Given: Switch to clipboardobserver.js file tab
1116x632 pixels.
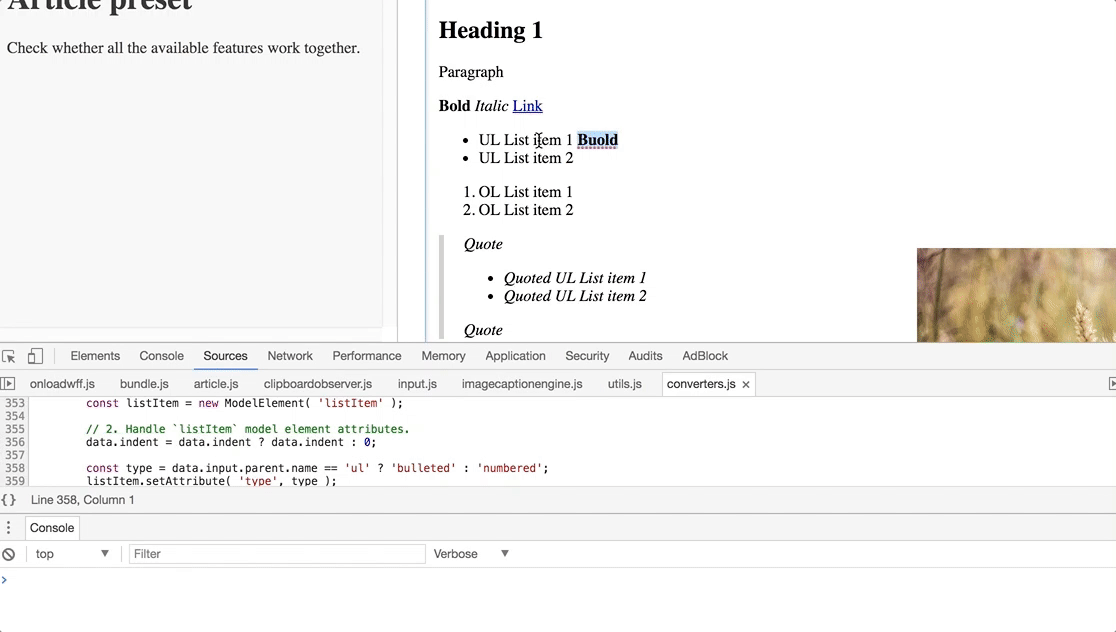Looking at the screenshot, I should coord(318,384).
